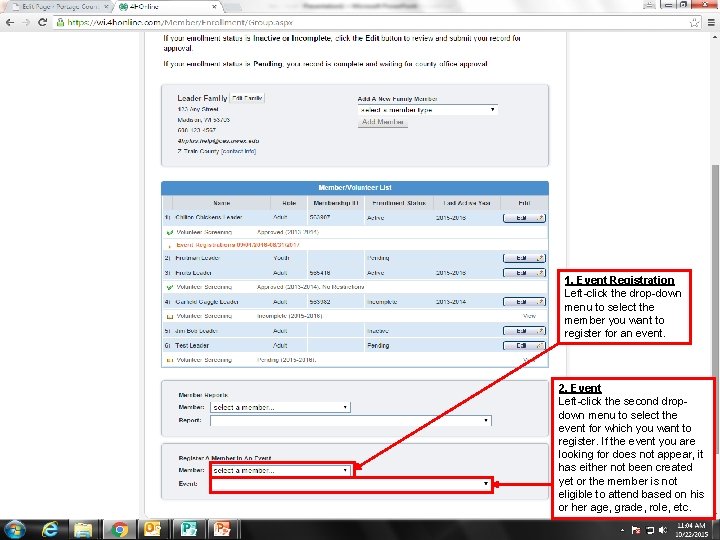The height and width of the screenshot is (540, 720).
Task: Click the Membership ID column header
Action: coord(336,203)
